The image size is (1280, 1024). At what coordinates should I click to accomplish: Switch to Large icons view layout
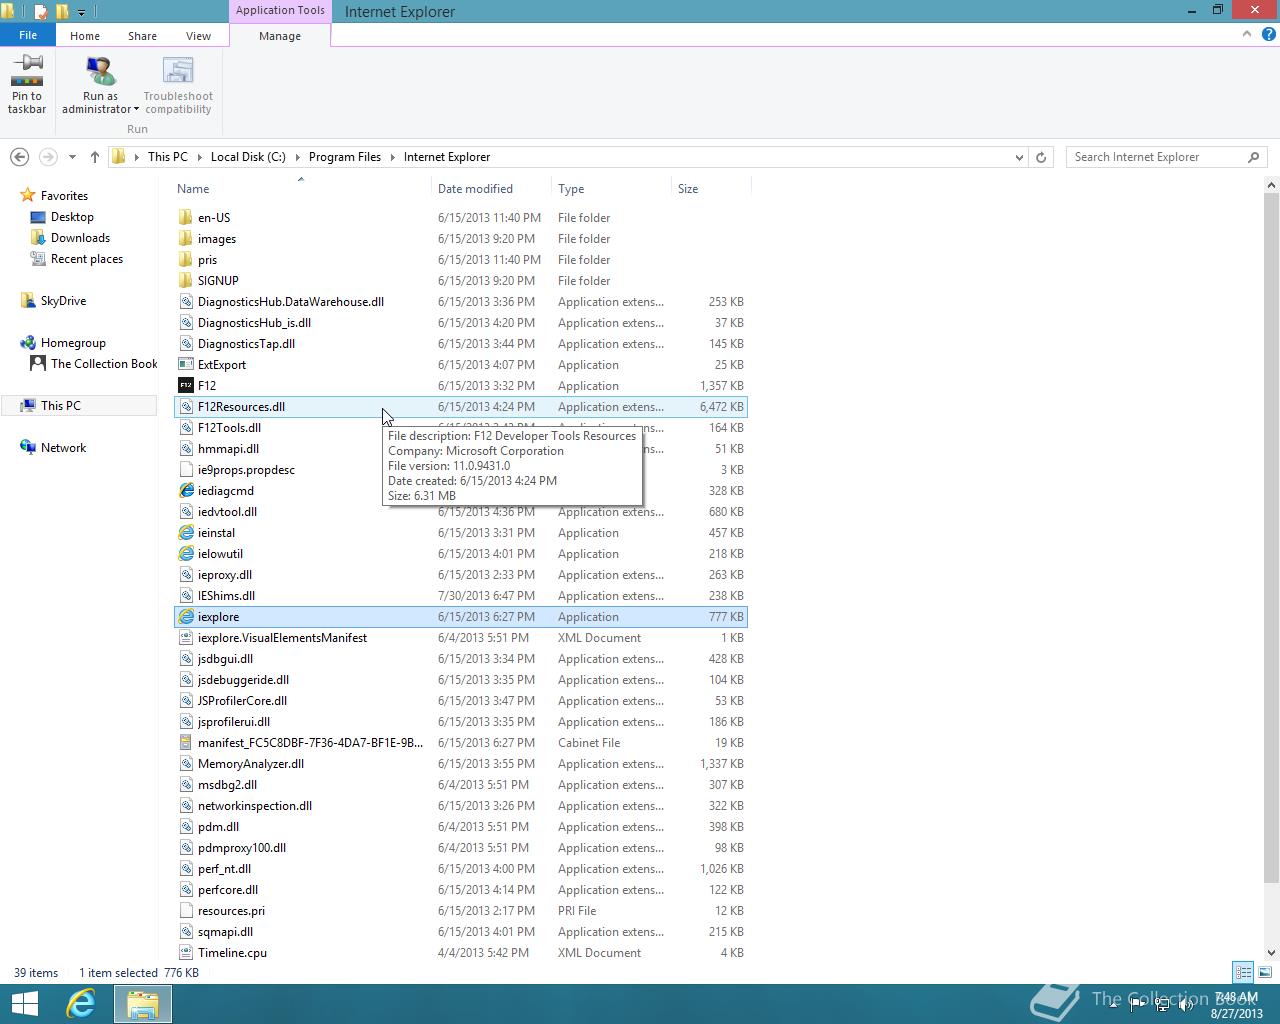point(1265,972)
